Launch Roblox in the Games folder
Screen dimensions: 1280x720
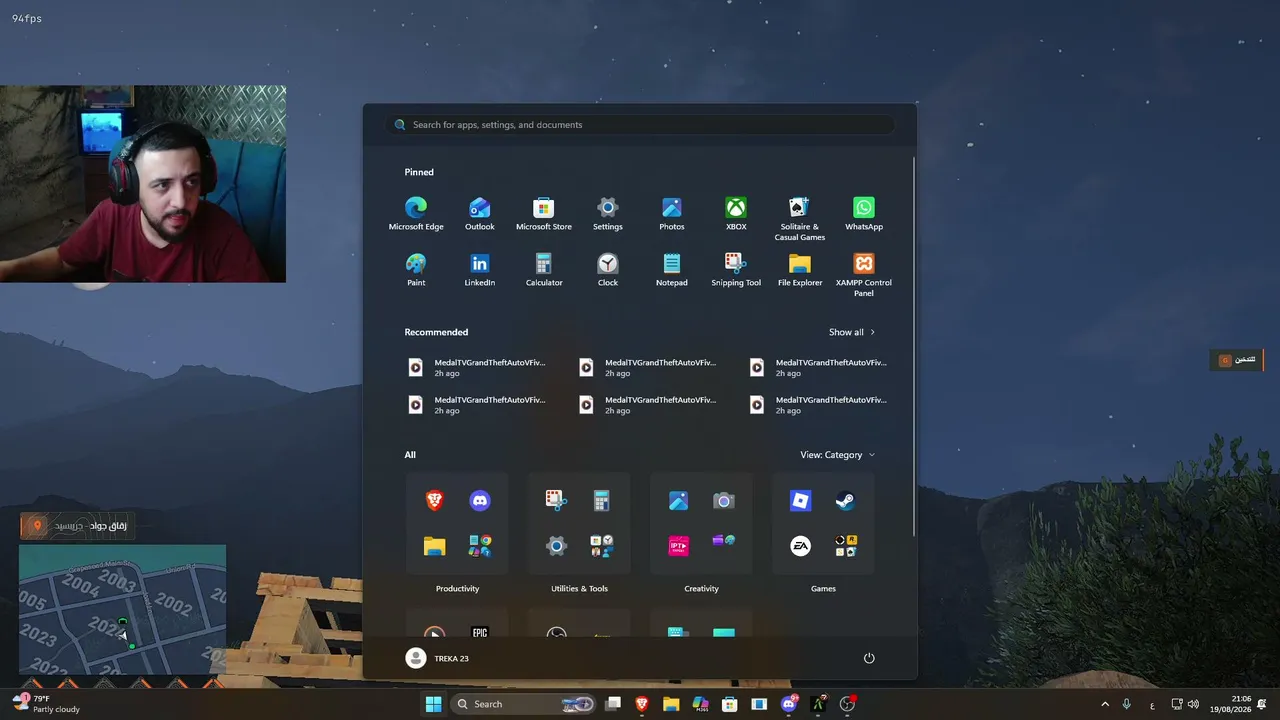[x=800, y=501]
